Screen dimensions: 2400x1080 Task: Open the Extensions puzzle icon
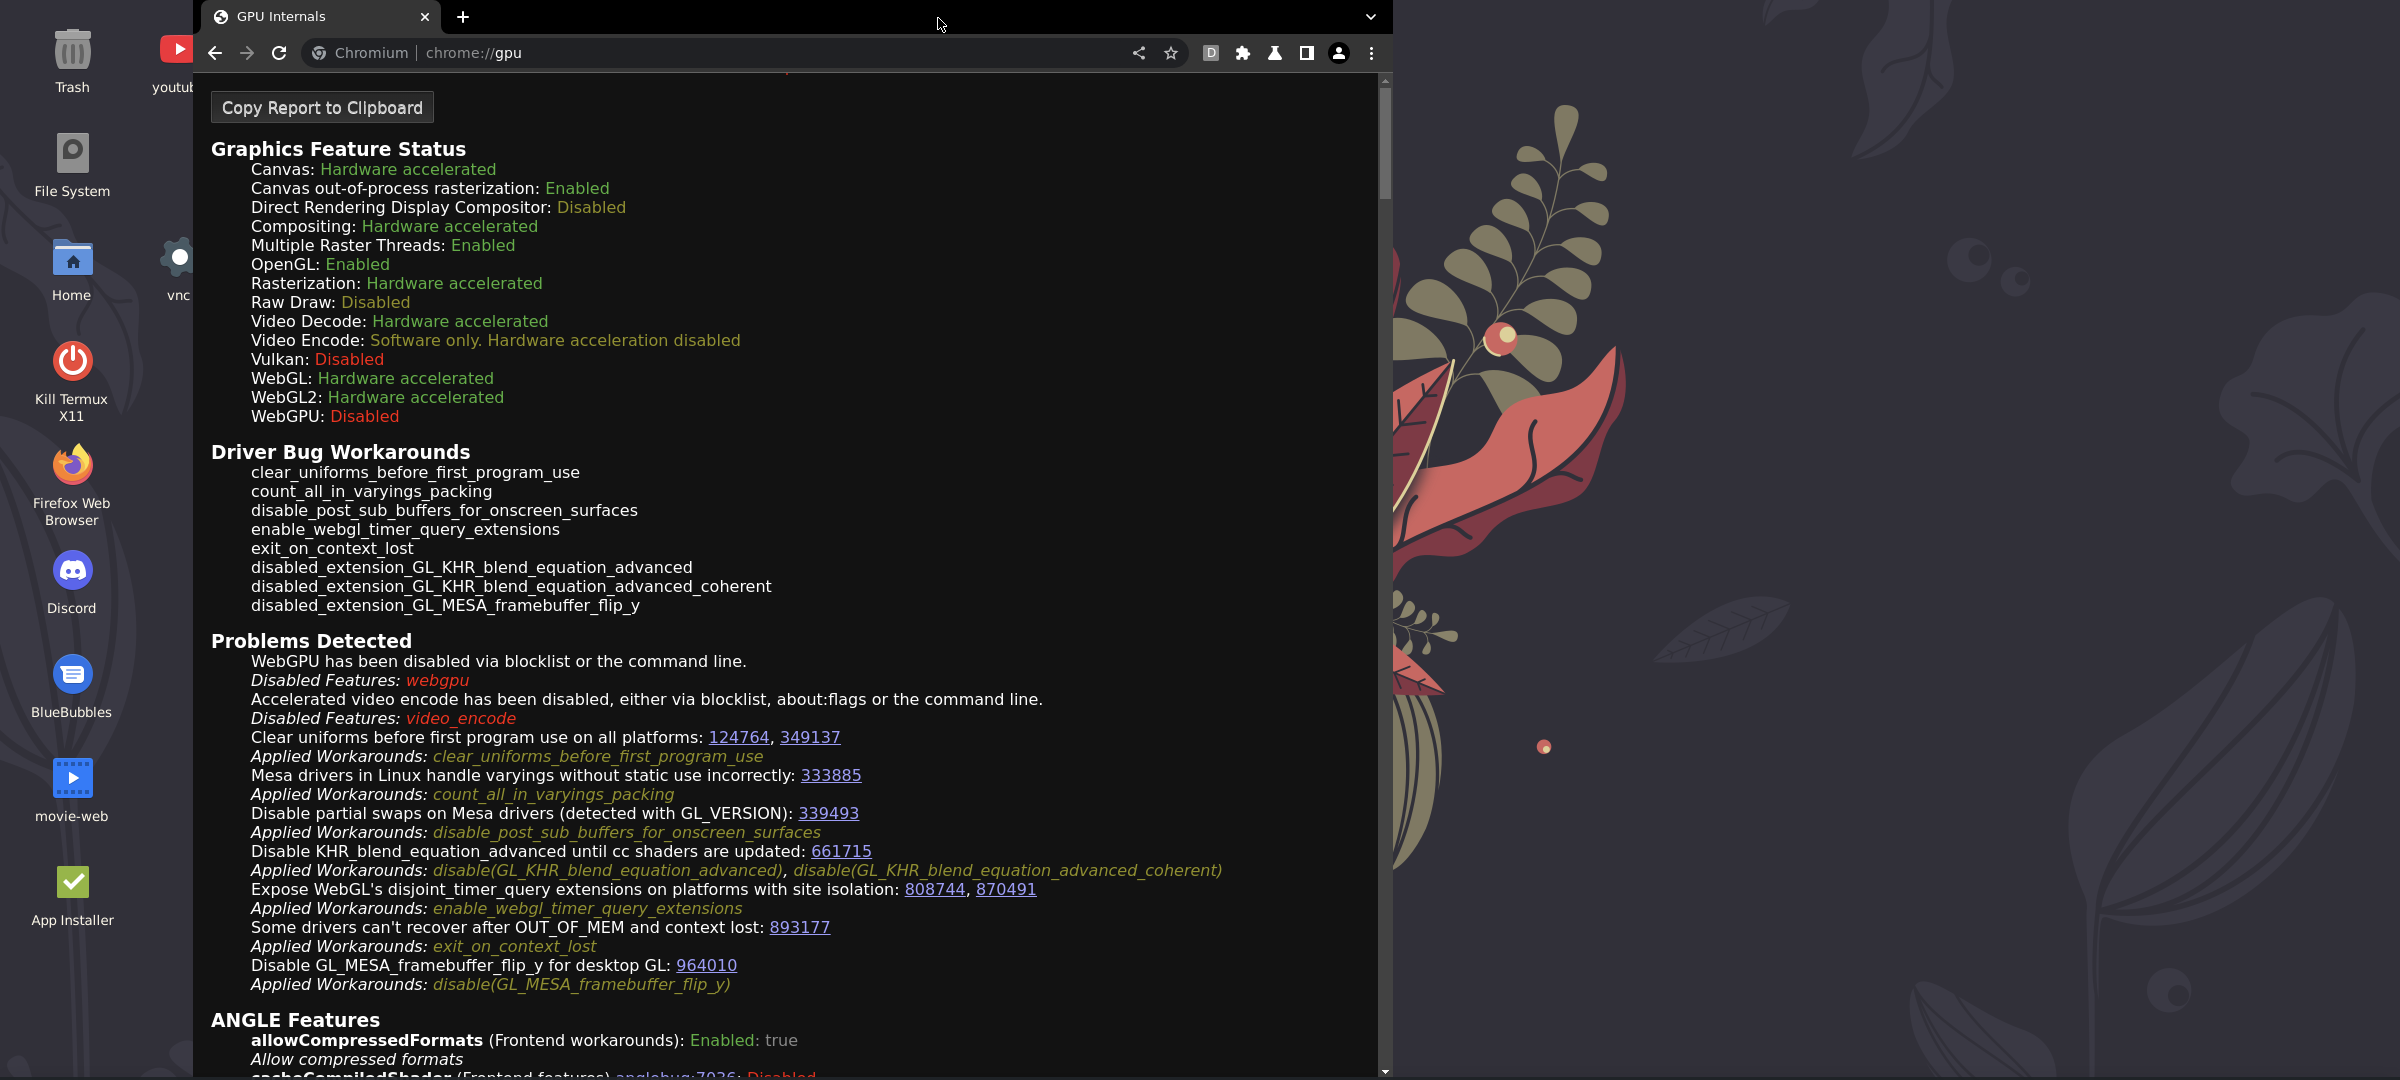coord(1243,53)
